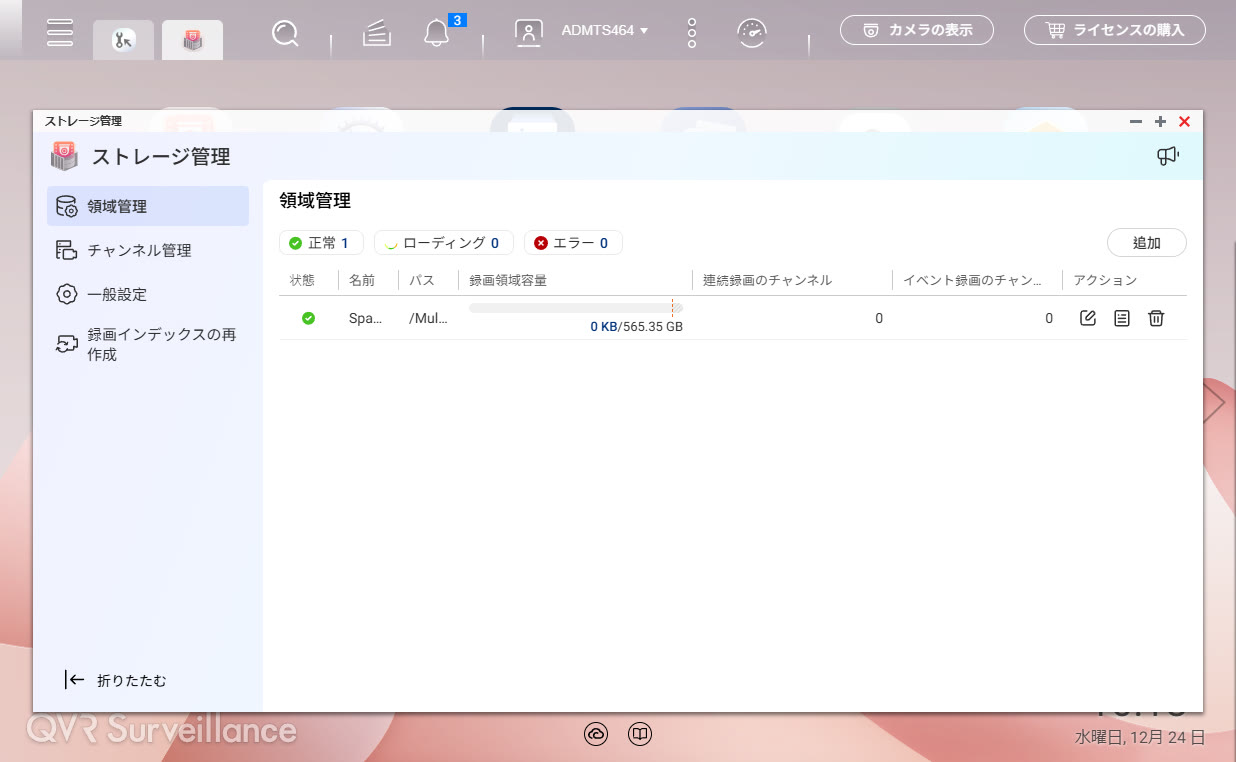Filter by ローディング status

tap(442, 243)
